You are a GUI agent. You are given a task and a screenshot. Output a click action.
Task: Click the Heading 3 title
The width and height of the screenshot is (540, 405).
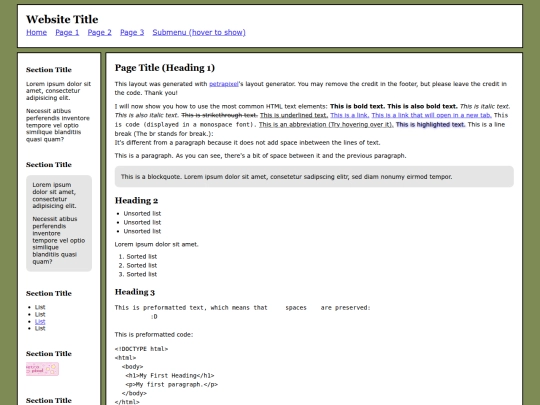135,292
